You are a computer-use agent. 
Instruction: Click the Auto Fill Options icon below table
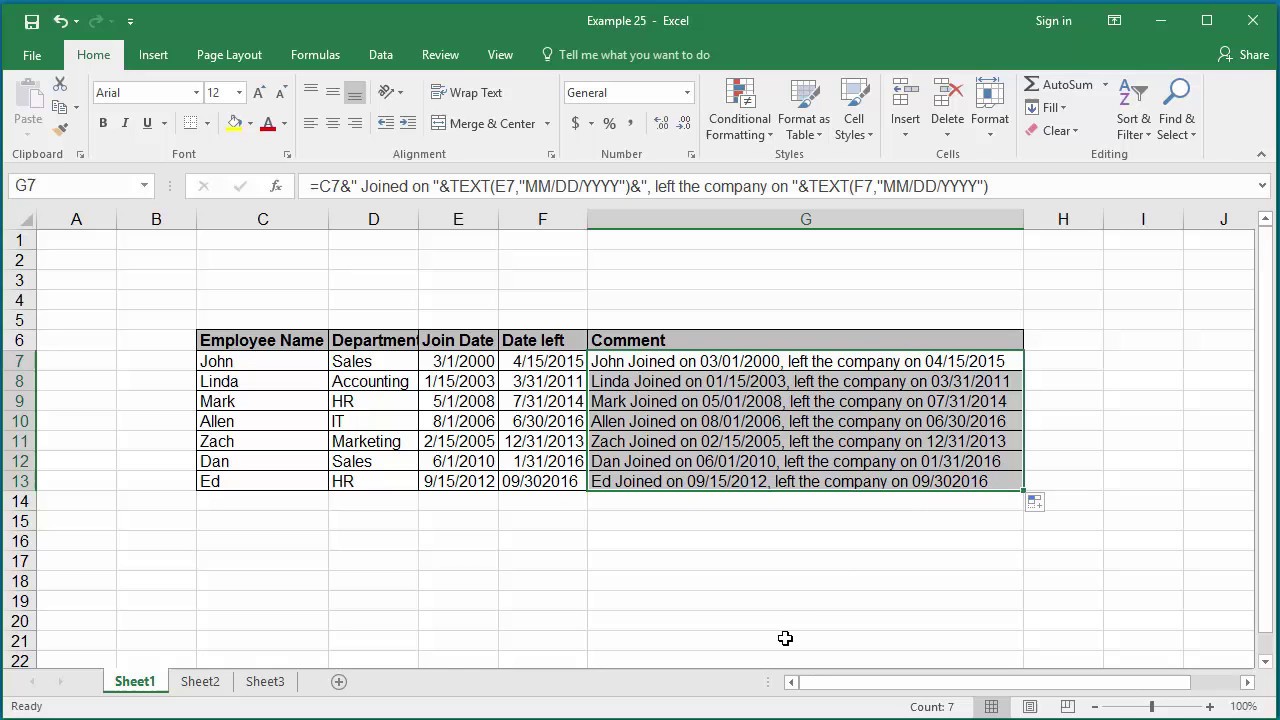[1035, 502]
